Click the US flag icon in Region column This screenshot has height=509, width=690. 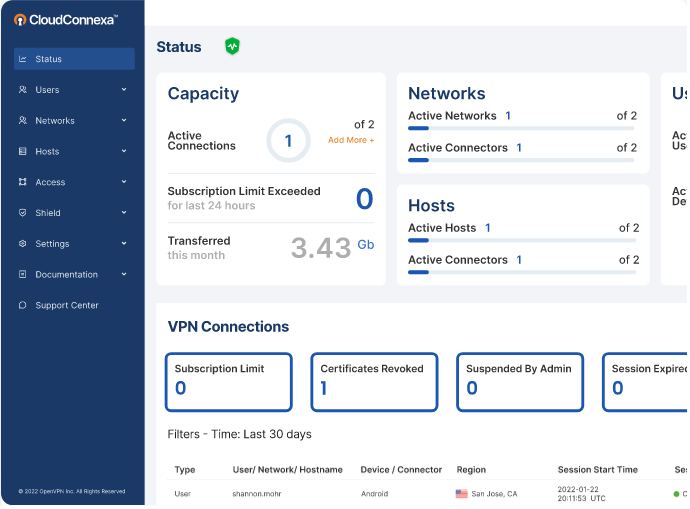pos(462,494)
